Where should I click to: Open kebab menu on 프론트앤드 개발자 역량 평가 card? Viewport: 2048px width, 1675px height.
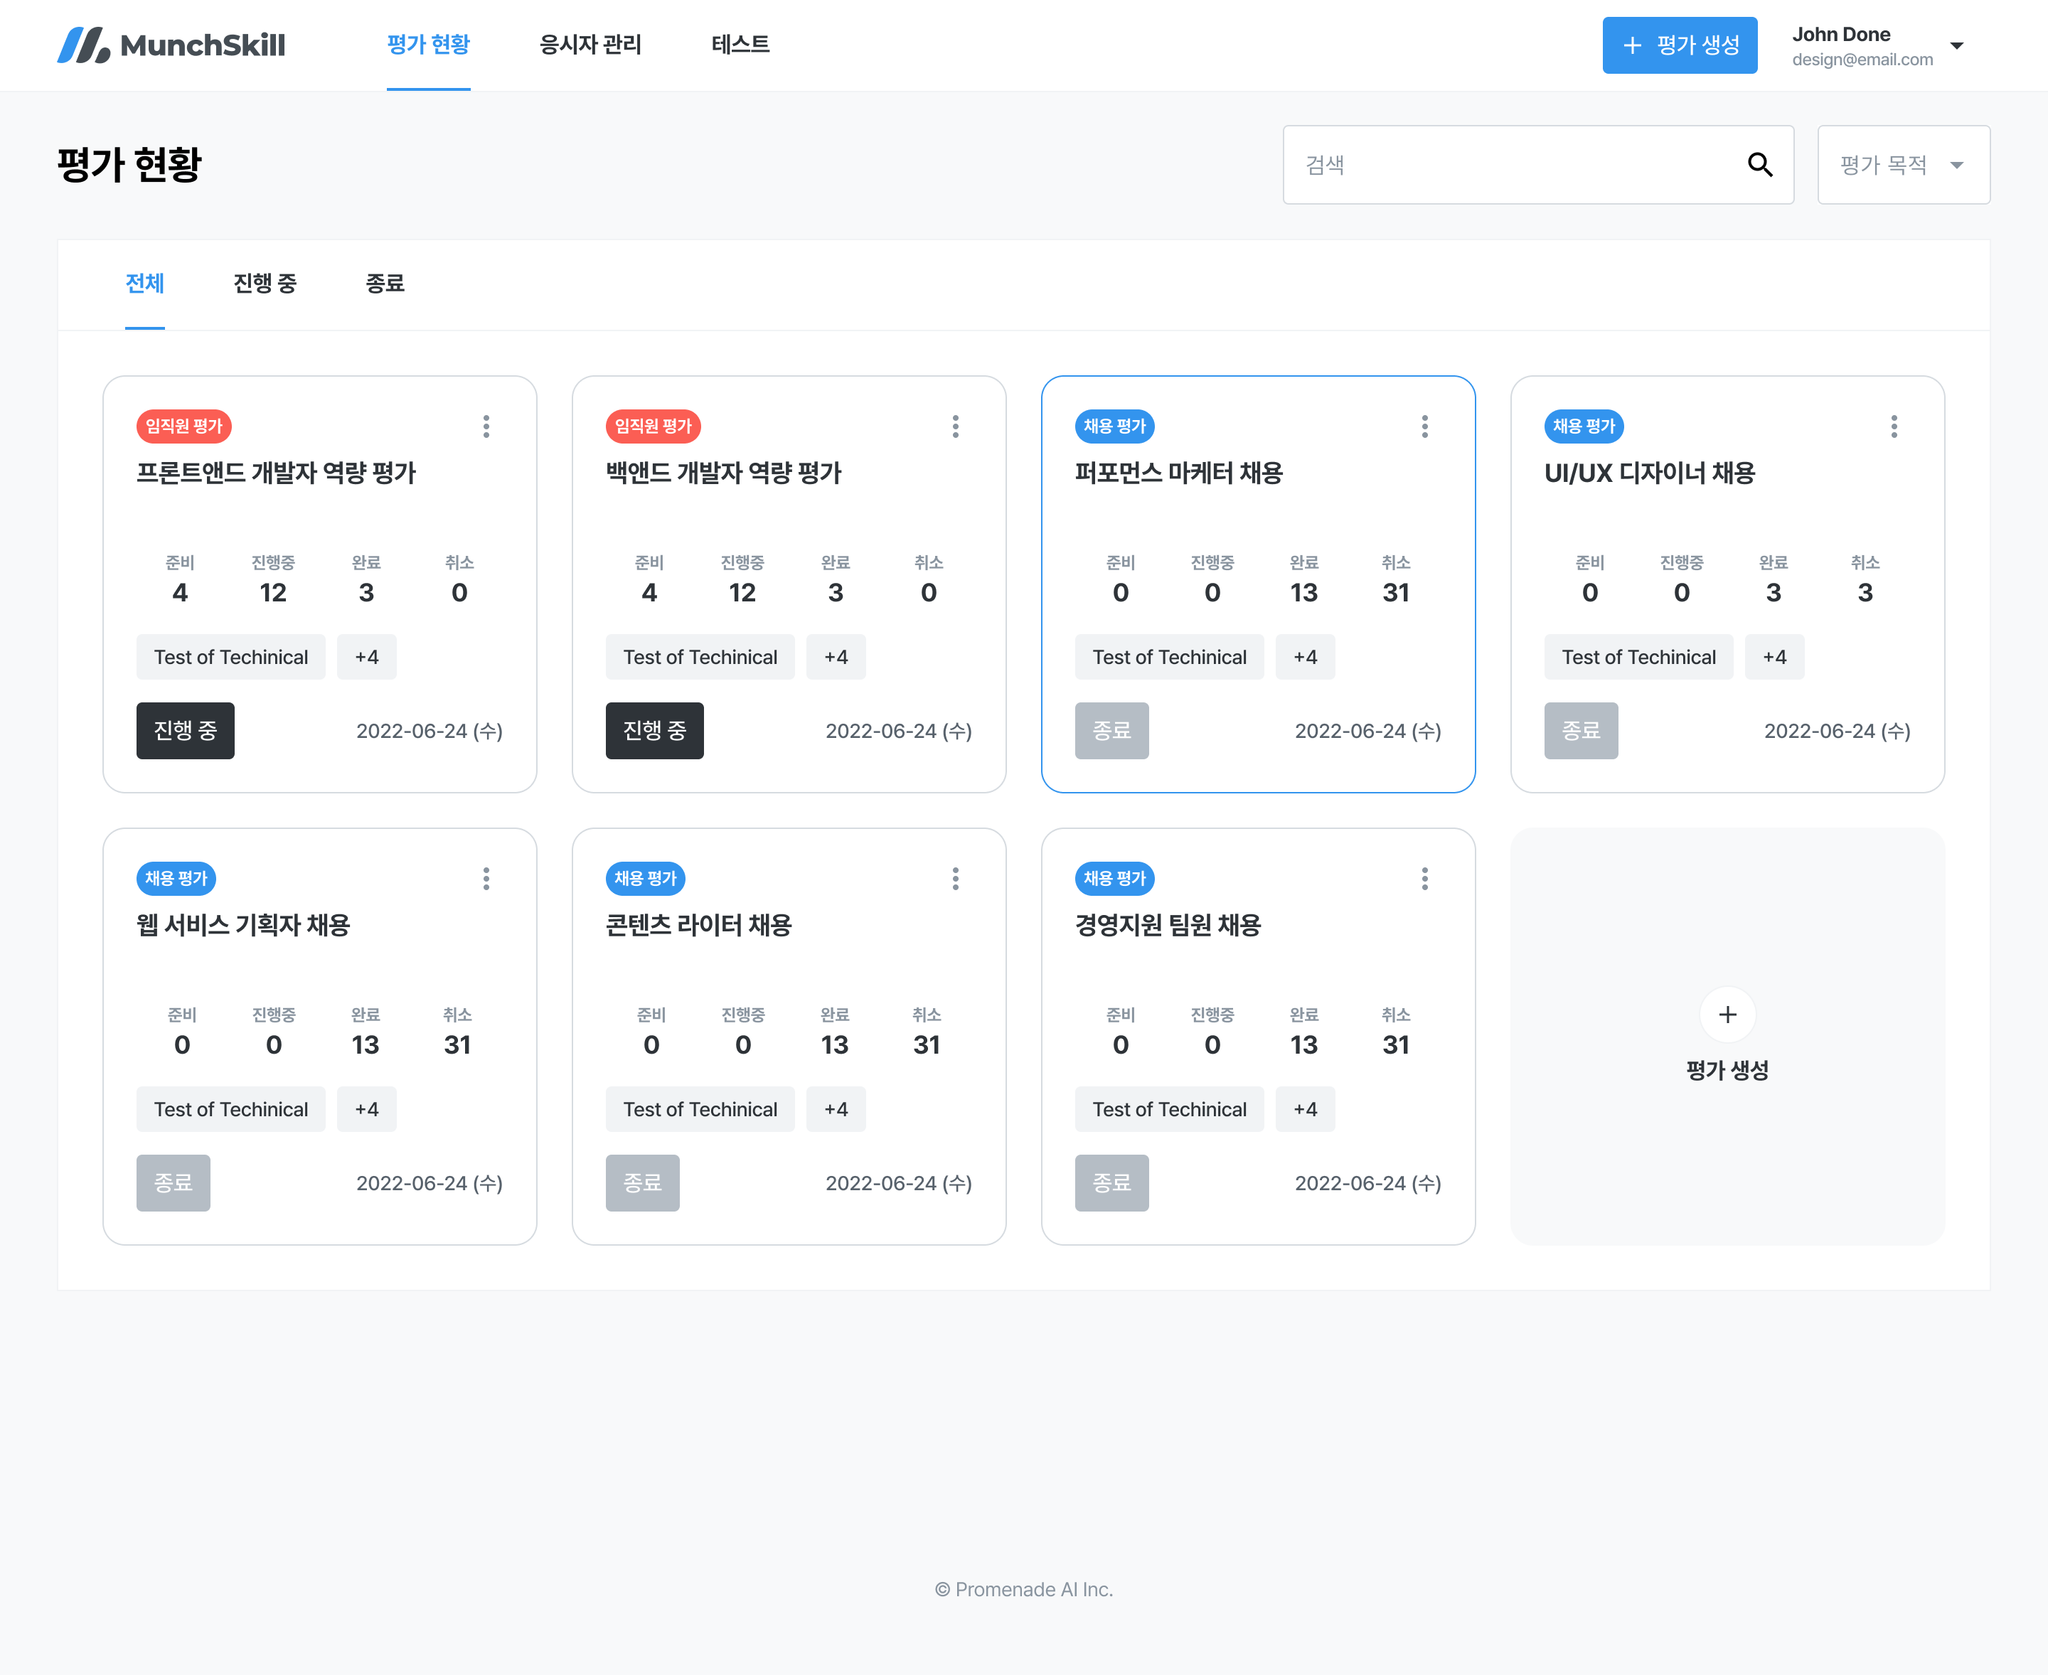[x=486, y=427]
